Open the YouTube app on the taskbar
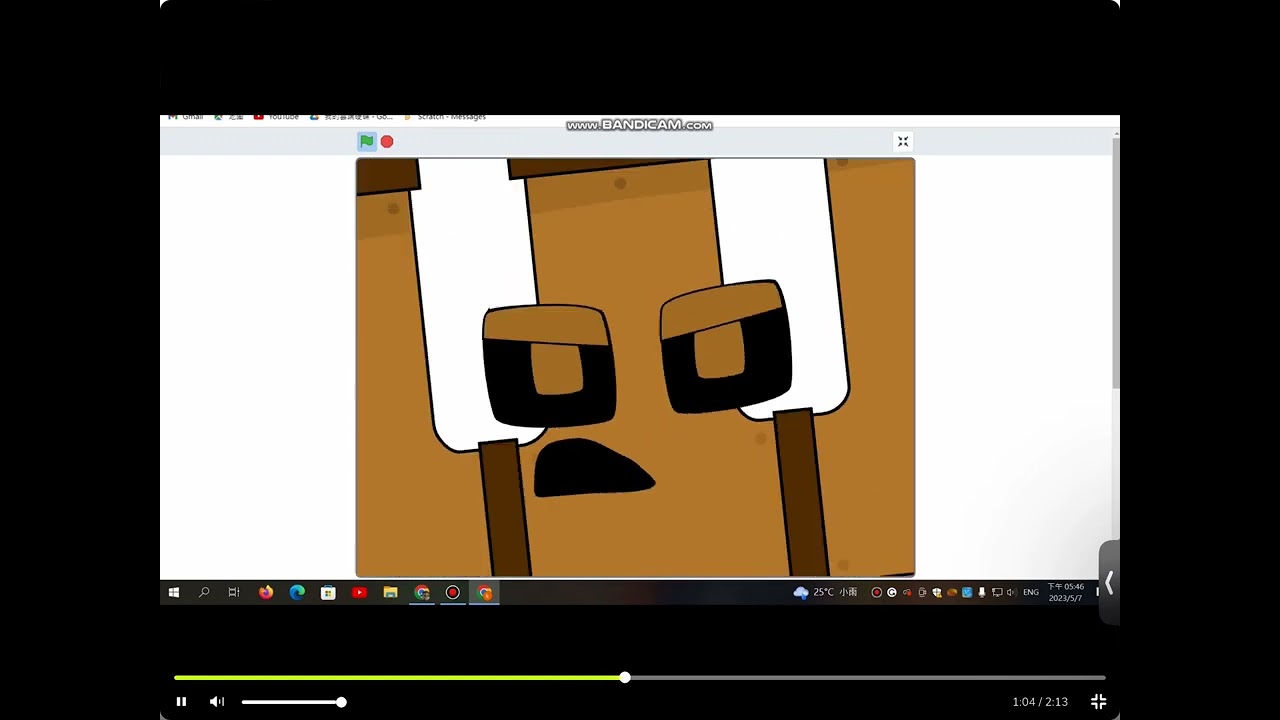Image resolution: width=1280 pixels, height=720 pixels. coord(359,593)
